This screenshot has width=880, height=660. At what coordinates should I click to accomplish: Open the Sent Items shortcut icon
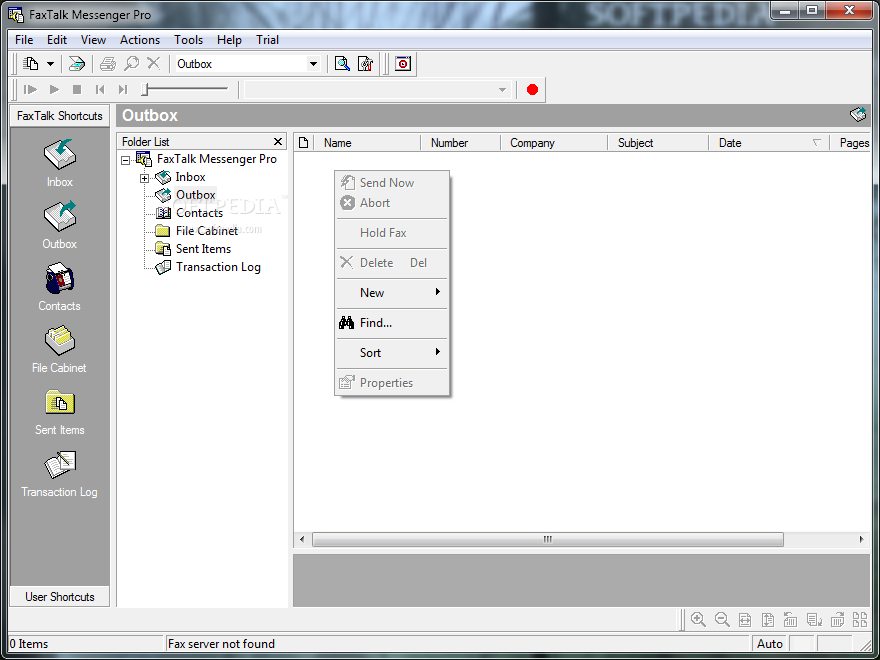[59, 402]
